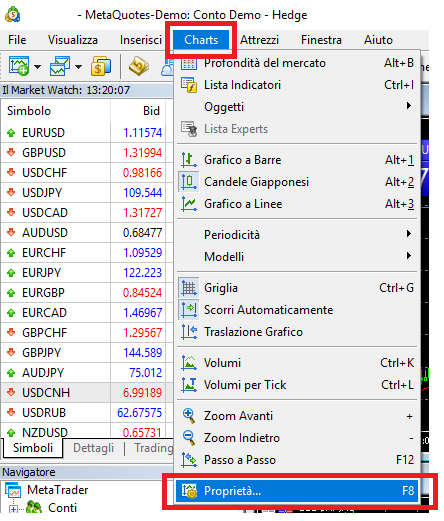Image resolution: width=444 pixels, height=521 pixels.
Task: Click the New Chart toolbar icon
Action: [x=19, y=66]
